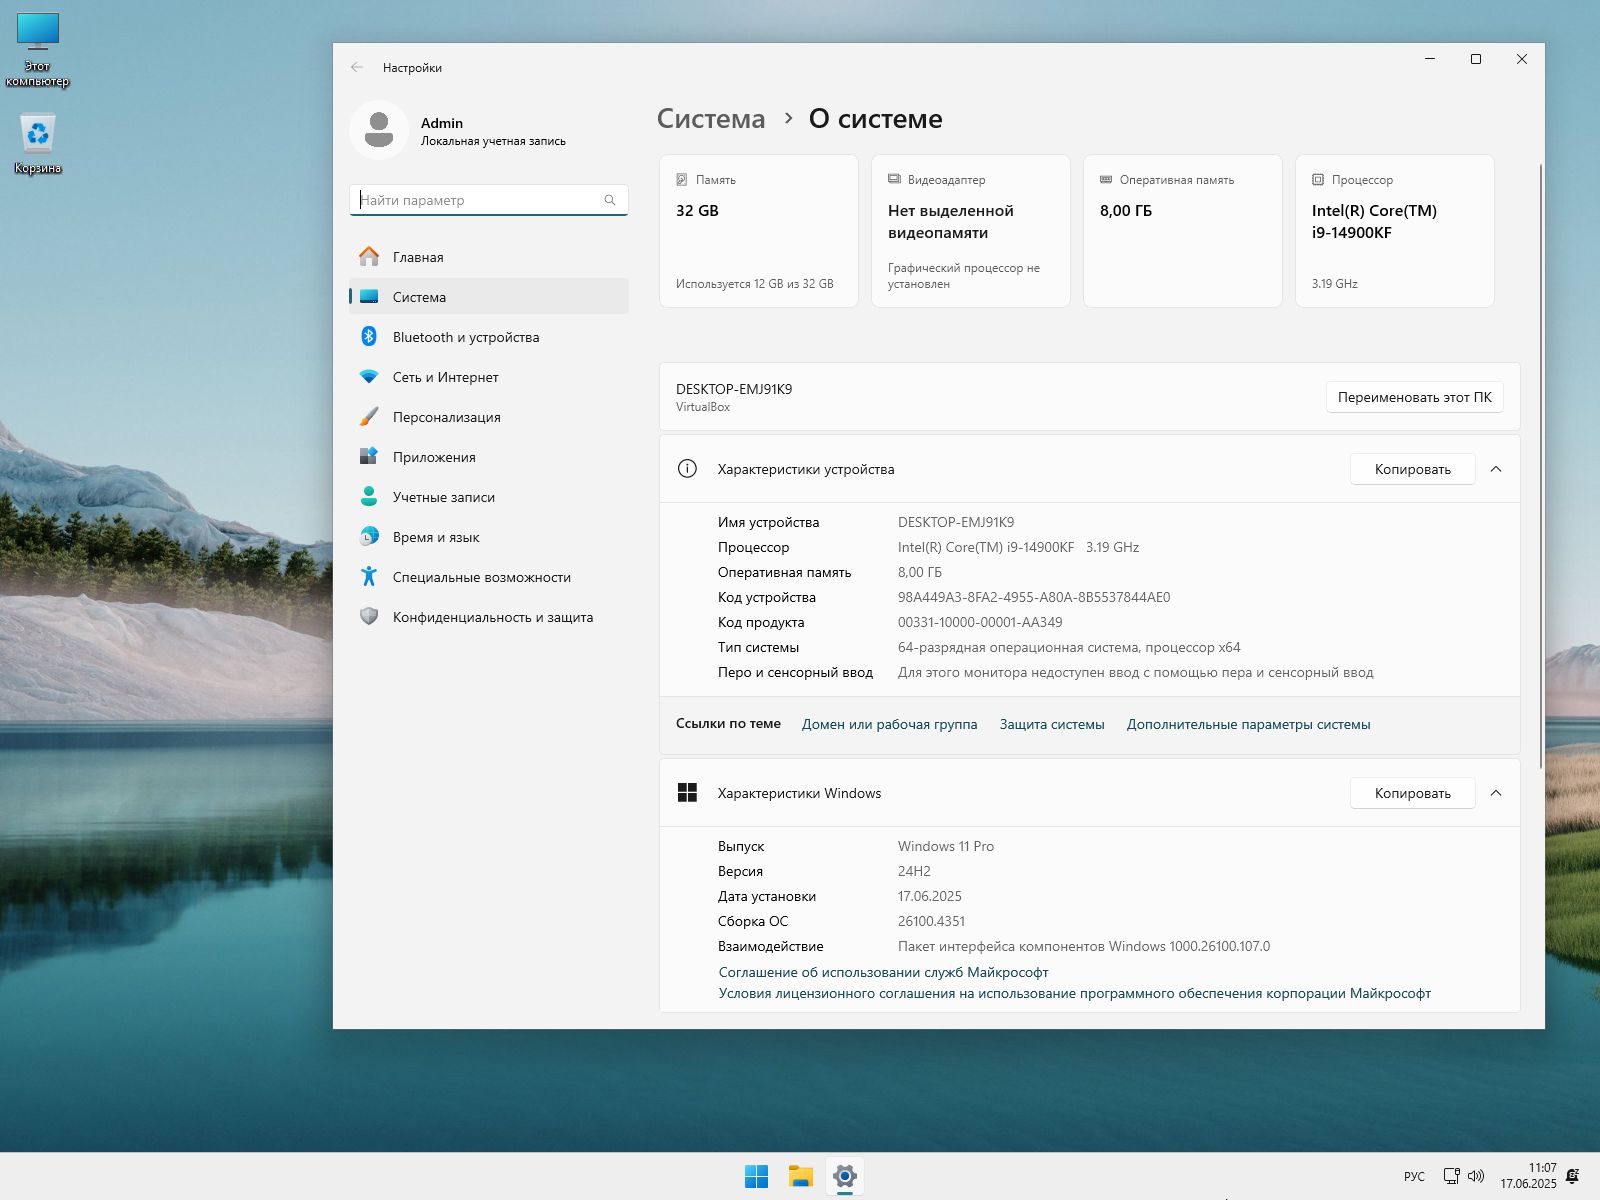Click the Windows logo beside Характеристики Windows
Image resolution: width=1600 pixels, height=1200 pixels.
pos(687,793)
